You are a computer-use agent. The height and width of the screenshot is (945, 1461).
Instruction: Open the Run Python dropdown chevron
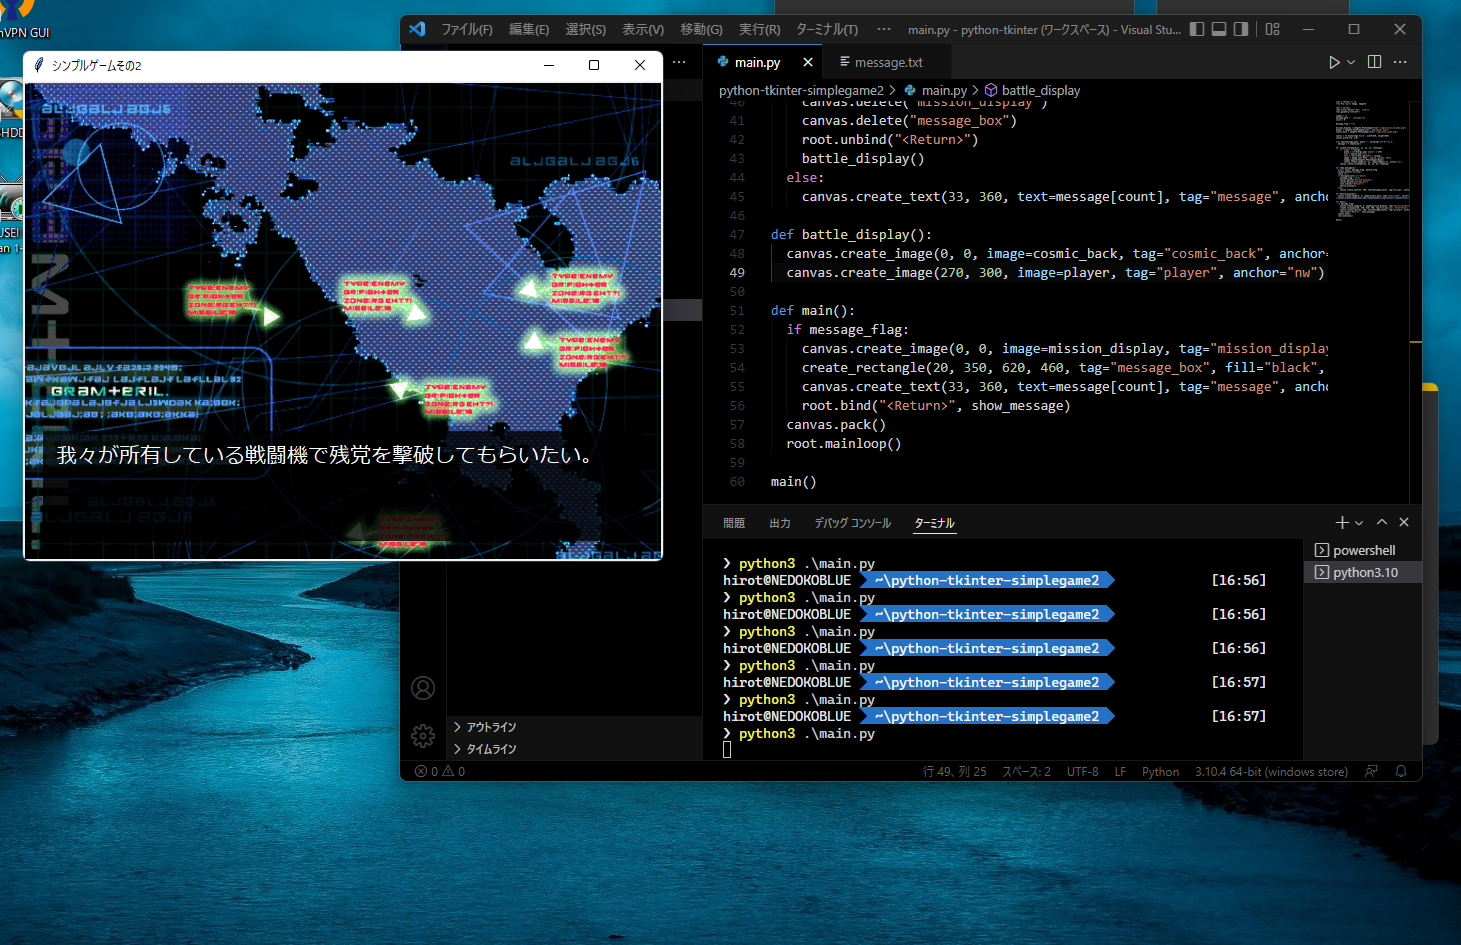1350,61
